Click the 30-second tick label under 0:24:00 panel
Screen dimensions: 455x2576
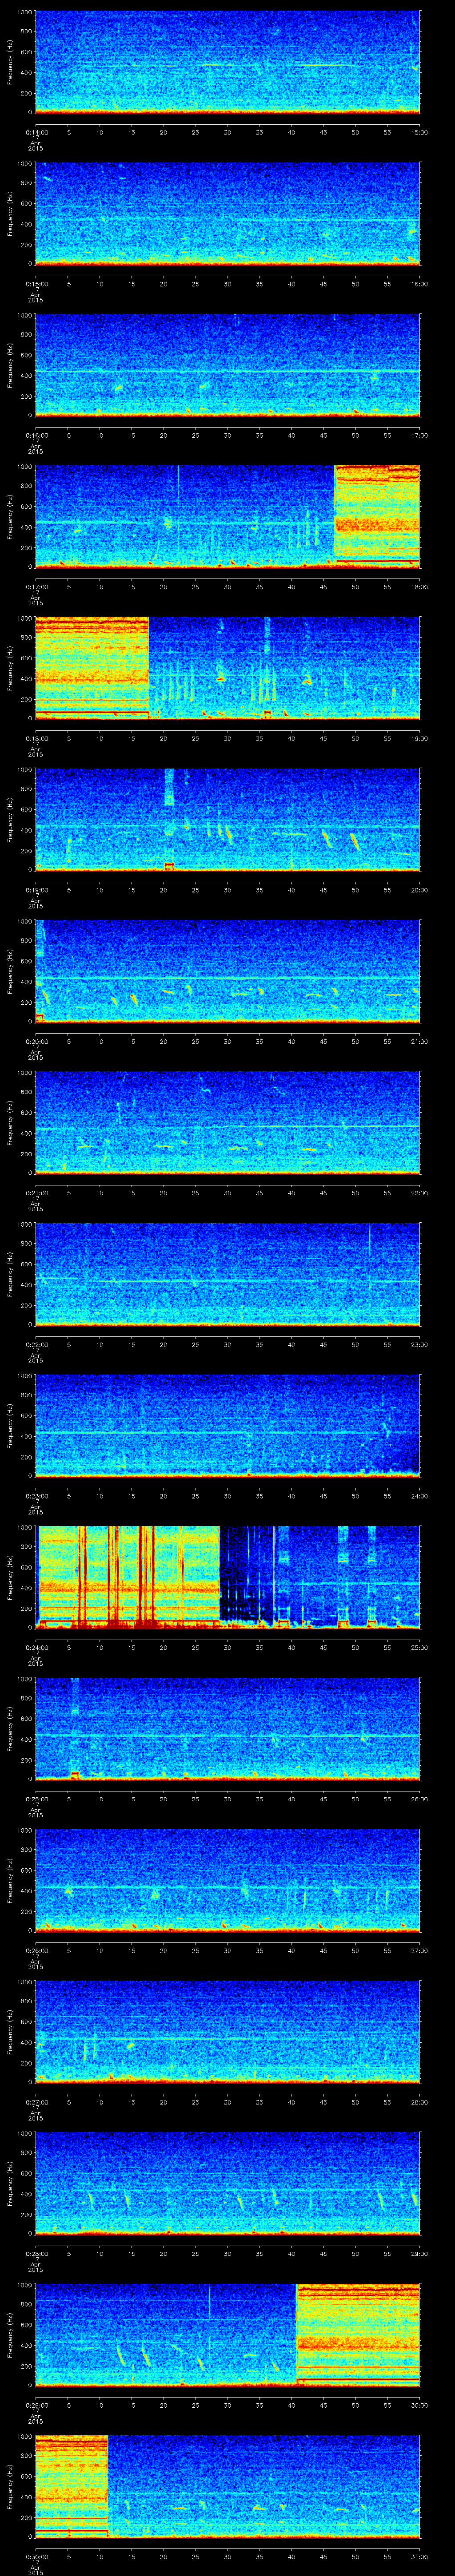[x=227, y=1647]
